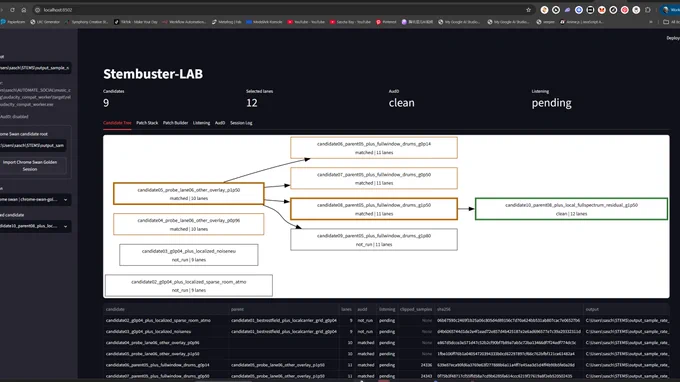Viewport: 680px width, 382px height.
Task: Click the root path input field
Action: pos(35,68)
